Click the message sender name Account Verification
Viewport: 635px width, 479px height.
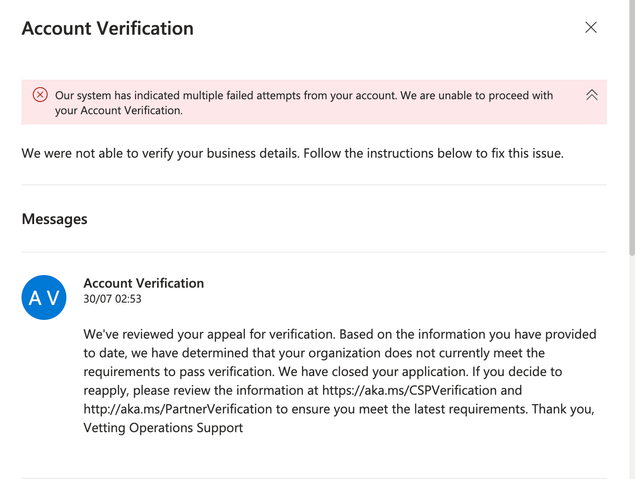coord(143,283)
